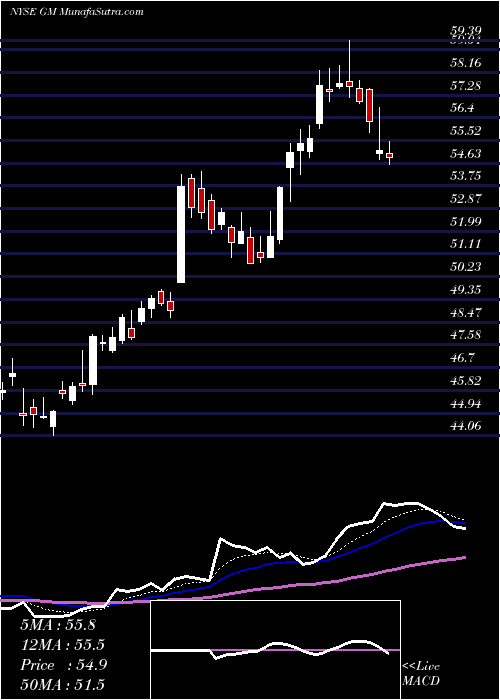Screen dimensions: 500x700
Task: Click the 48.47 price axis label
Action: [466, 313]
